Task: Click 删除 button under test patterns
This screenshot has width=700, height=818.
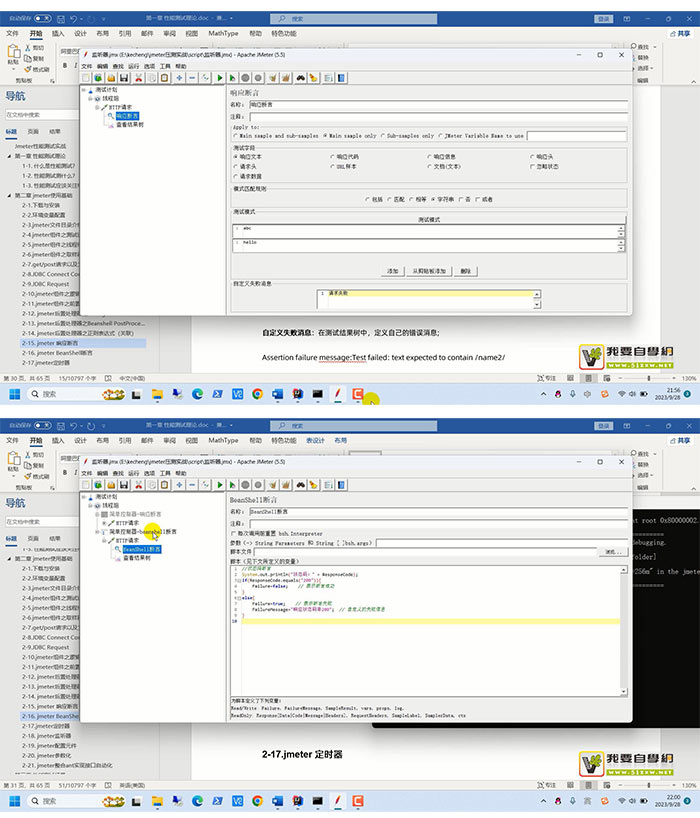Action: point(466,271)
